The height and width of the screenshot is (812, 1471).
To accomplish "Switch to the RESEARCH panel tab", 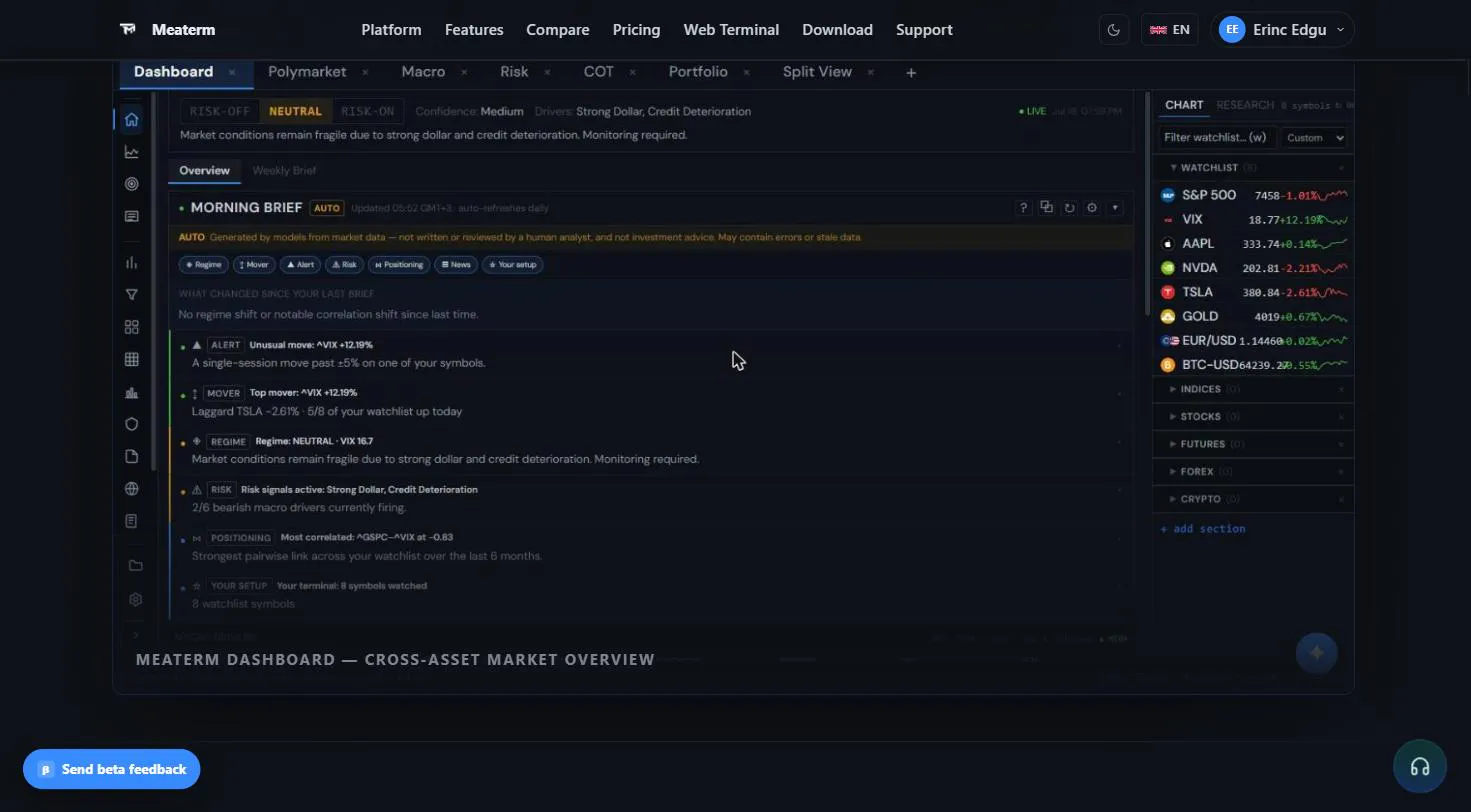I will [x=1245, y=105].
